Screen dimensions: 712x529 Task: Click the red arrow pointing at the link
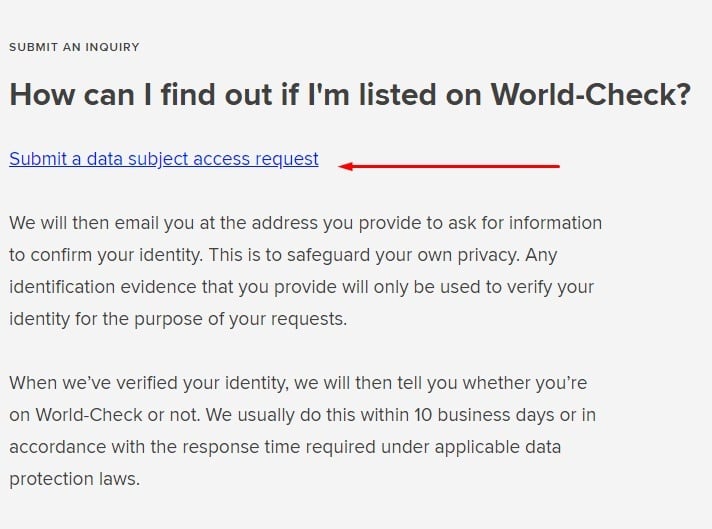click(x=449, y=166)
